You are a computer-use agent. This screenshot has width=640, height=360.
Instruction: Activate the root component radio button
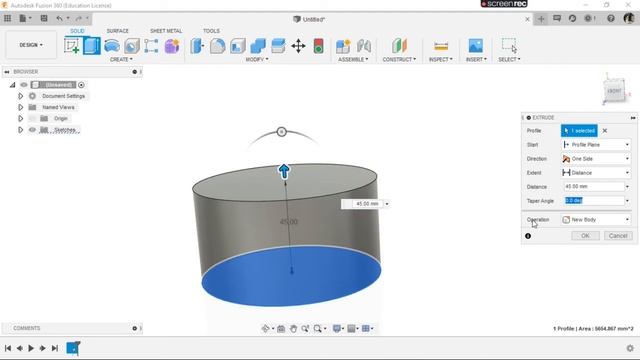click(81, 85)
